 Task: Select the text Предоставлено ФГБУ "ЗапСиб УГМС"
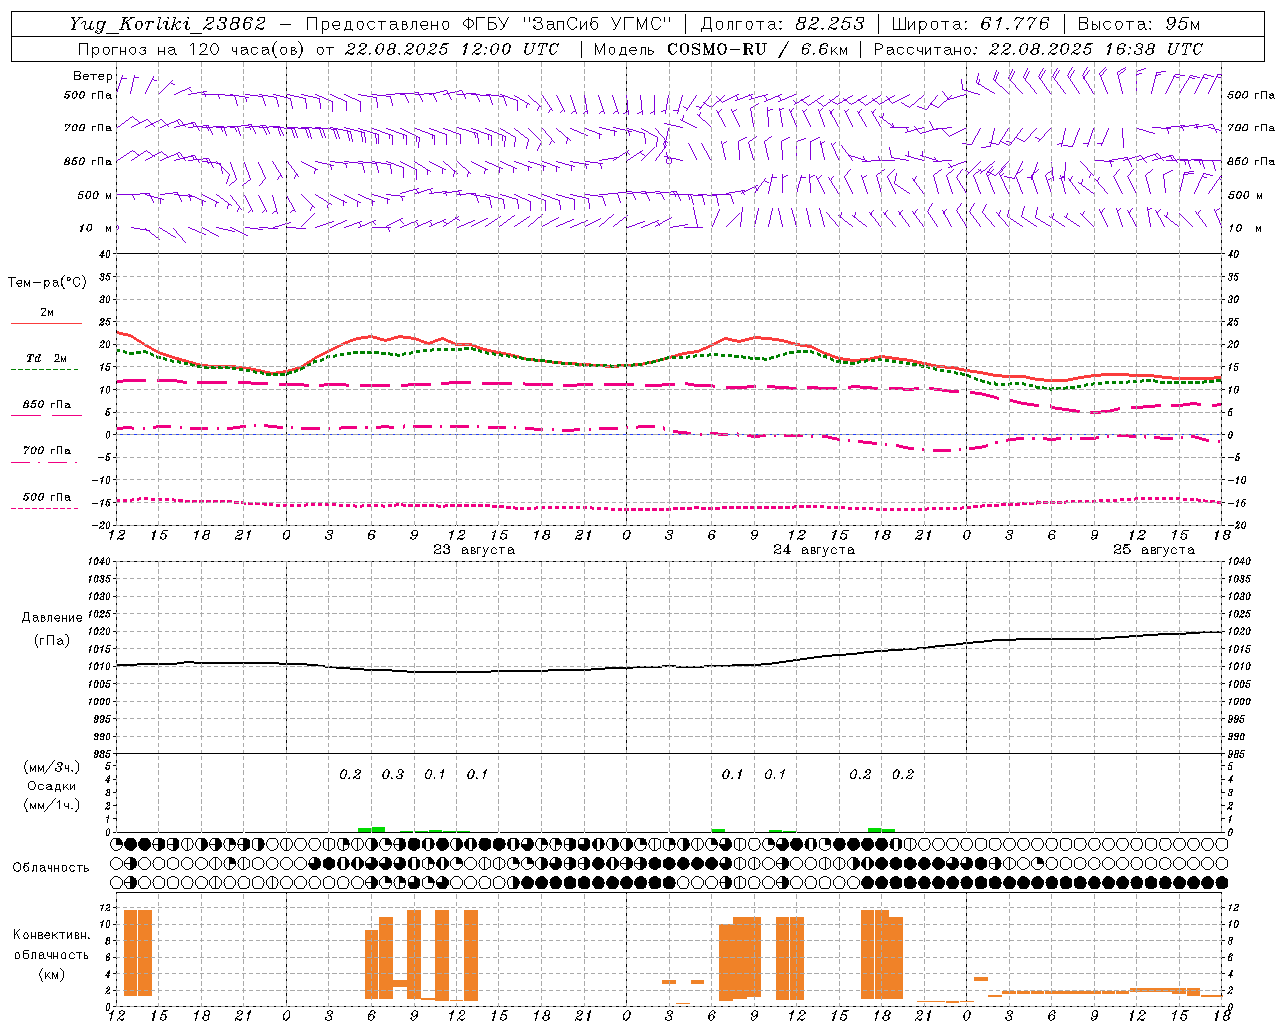click(488, 24)
